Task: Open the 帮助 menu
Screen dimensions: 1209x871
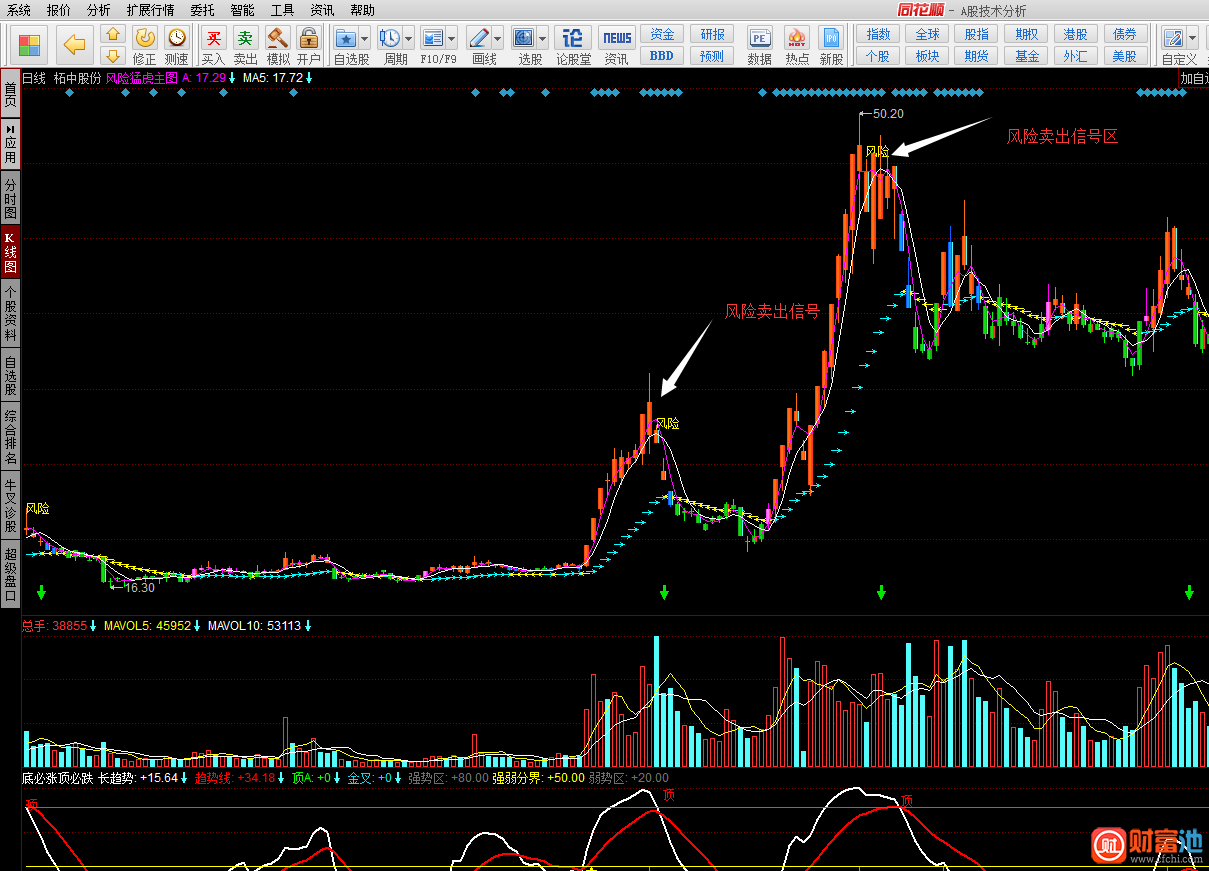Action: tap(362, 10)
